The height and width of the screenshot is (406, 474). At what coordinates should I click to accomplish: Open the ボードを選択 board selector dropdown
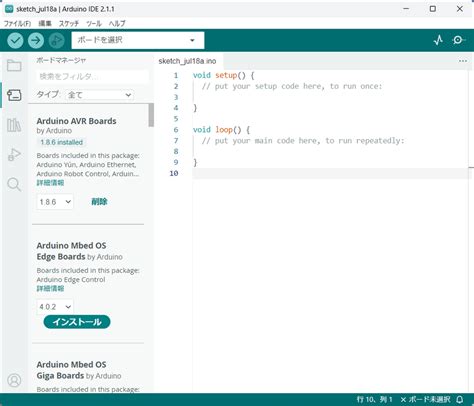pyautogui.click(x=138, y=40)
